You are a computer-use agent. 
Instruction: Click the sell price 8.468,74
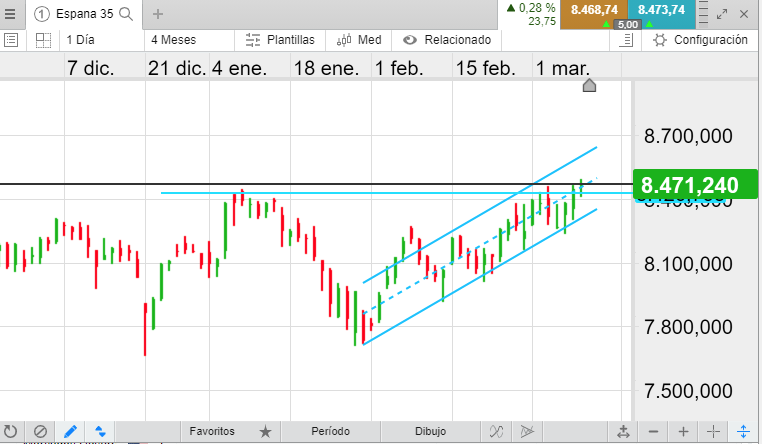(x=594, y=14)
